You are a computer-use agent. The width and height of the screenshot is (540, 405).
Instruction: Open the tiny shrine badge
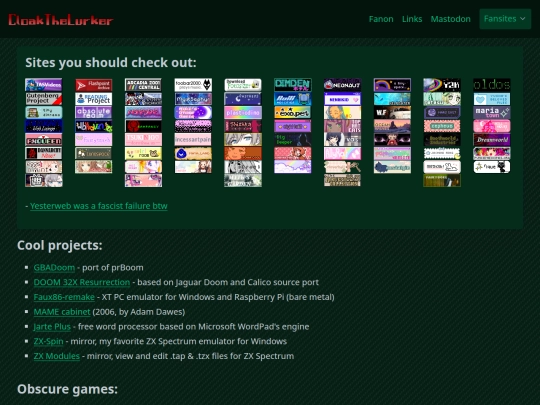click(44, 112)
